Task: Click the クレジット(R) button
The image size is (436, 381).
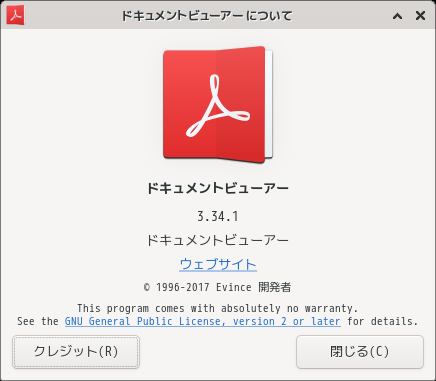Action: (76, 352)
